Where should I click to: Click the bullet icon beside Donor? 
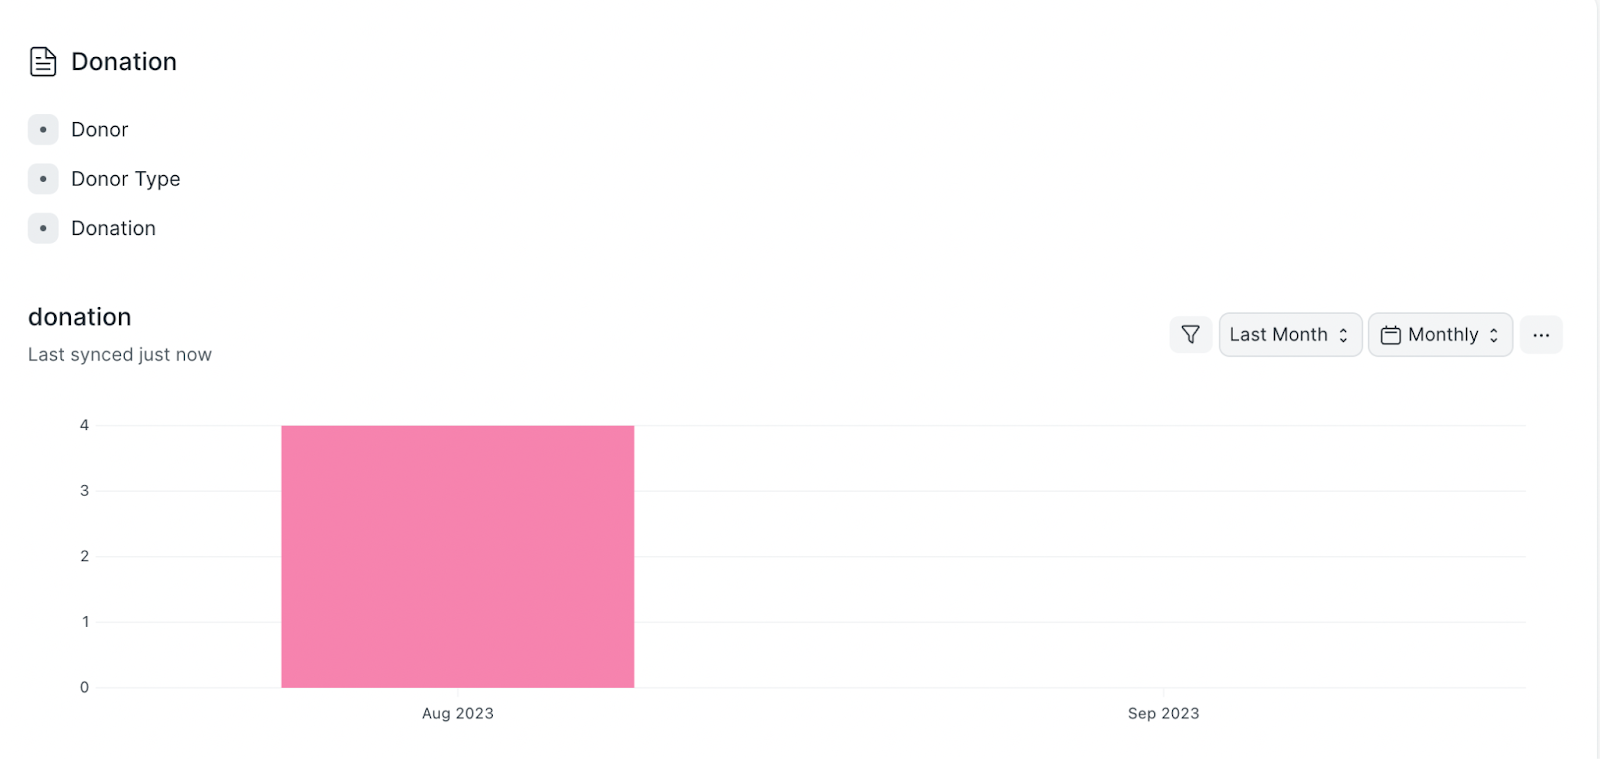43,130
